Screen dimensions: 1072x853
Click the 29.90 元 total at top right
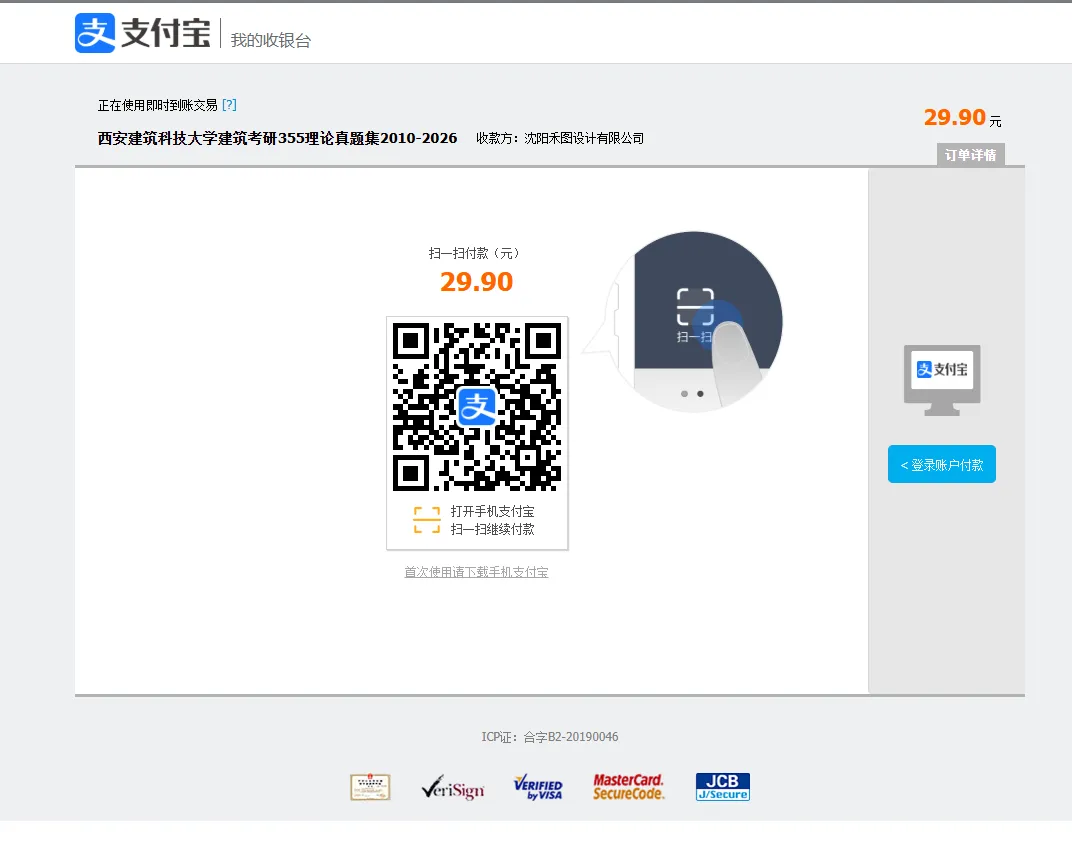coord(963,118)
